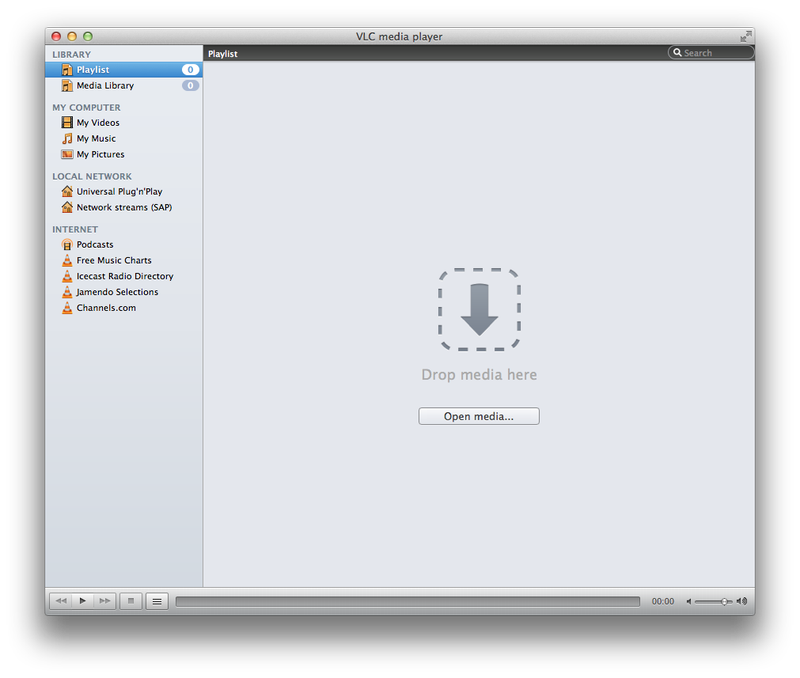800x678 pixels.
Task: Toggle the playlist view button
Action: [x=157, y=601]
